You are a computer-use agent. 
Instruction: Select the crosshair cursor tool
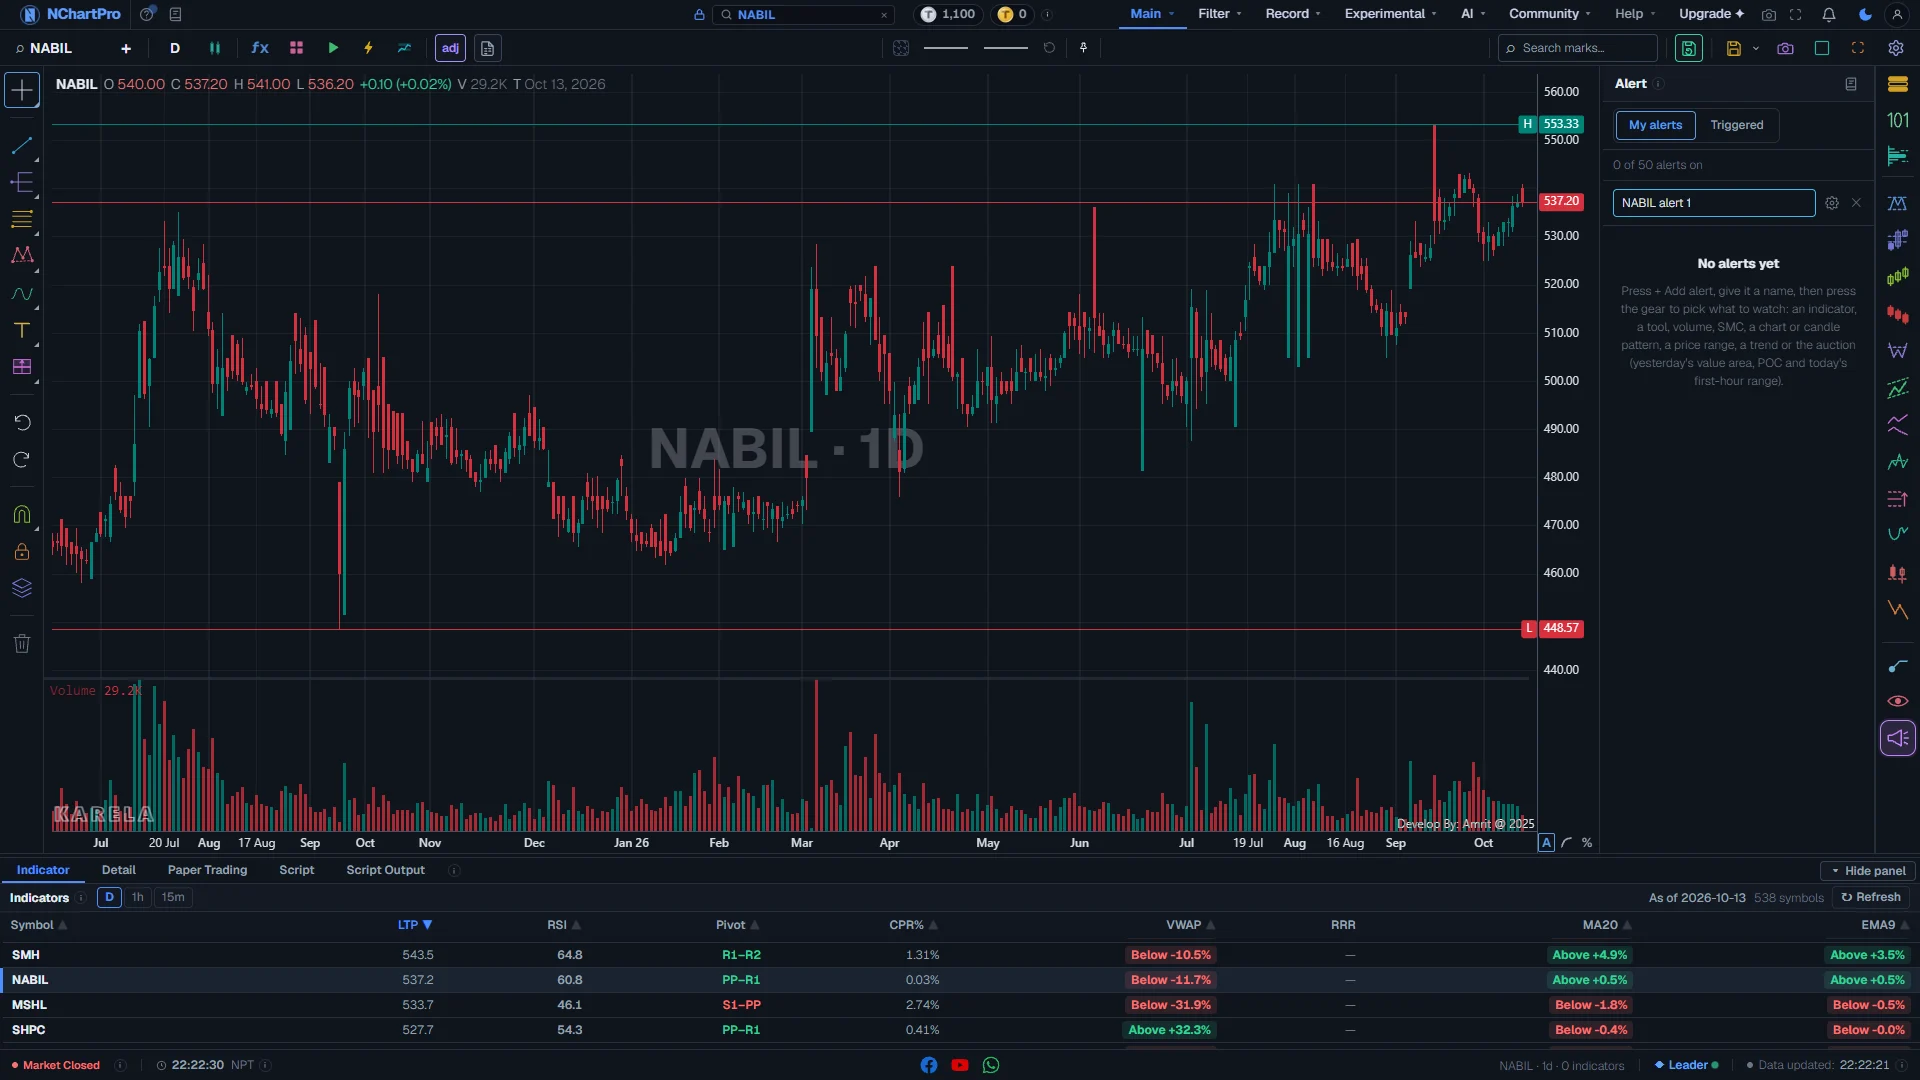pos(22,90)
